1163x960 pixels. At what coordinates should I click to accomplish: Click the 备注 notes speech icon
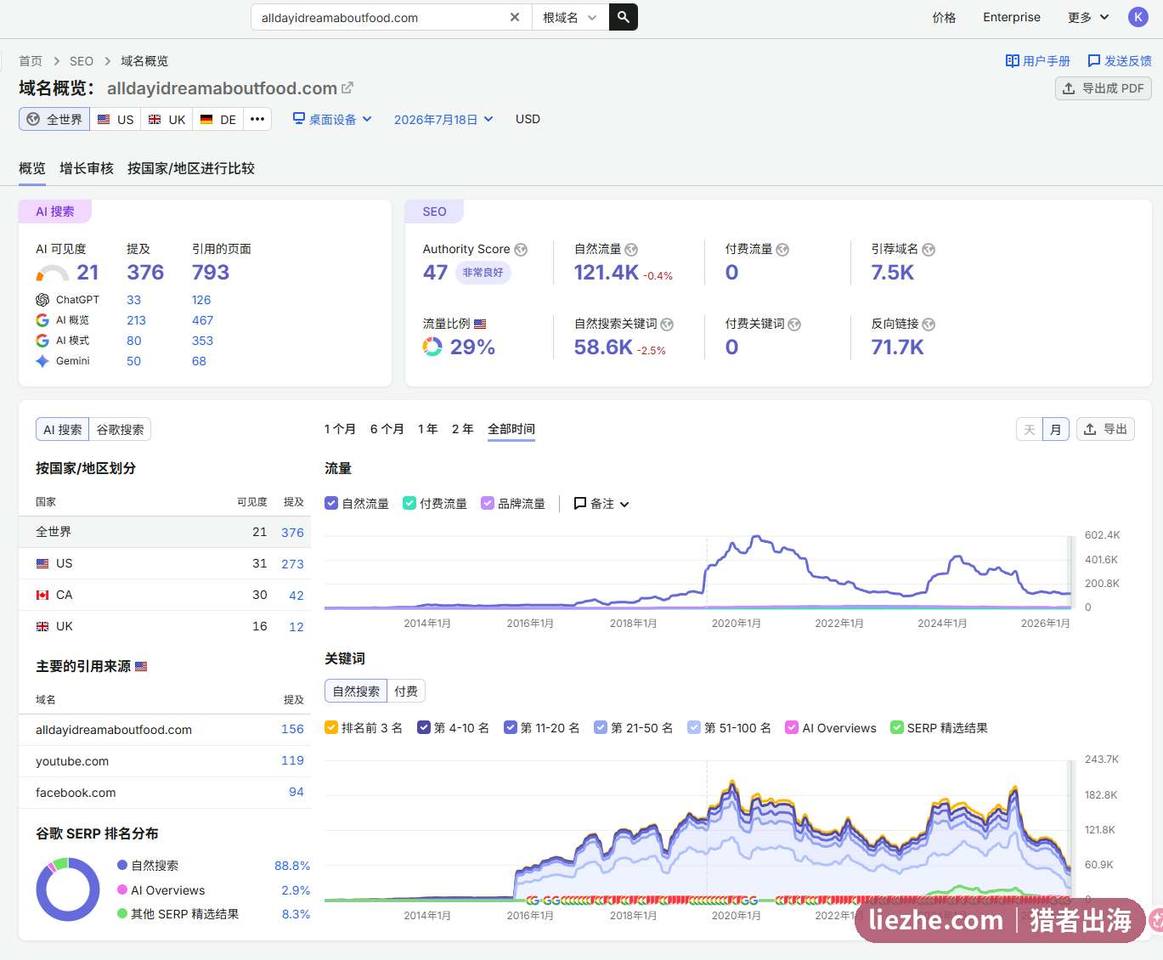click(x=580, y=503)
